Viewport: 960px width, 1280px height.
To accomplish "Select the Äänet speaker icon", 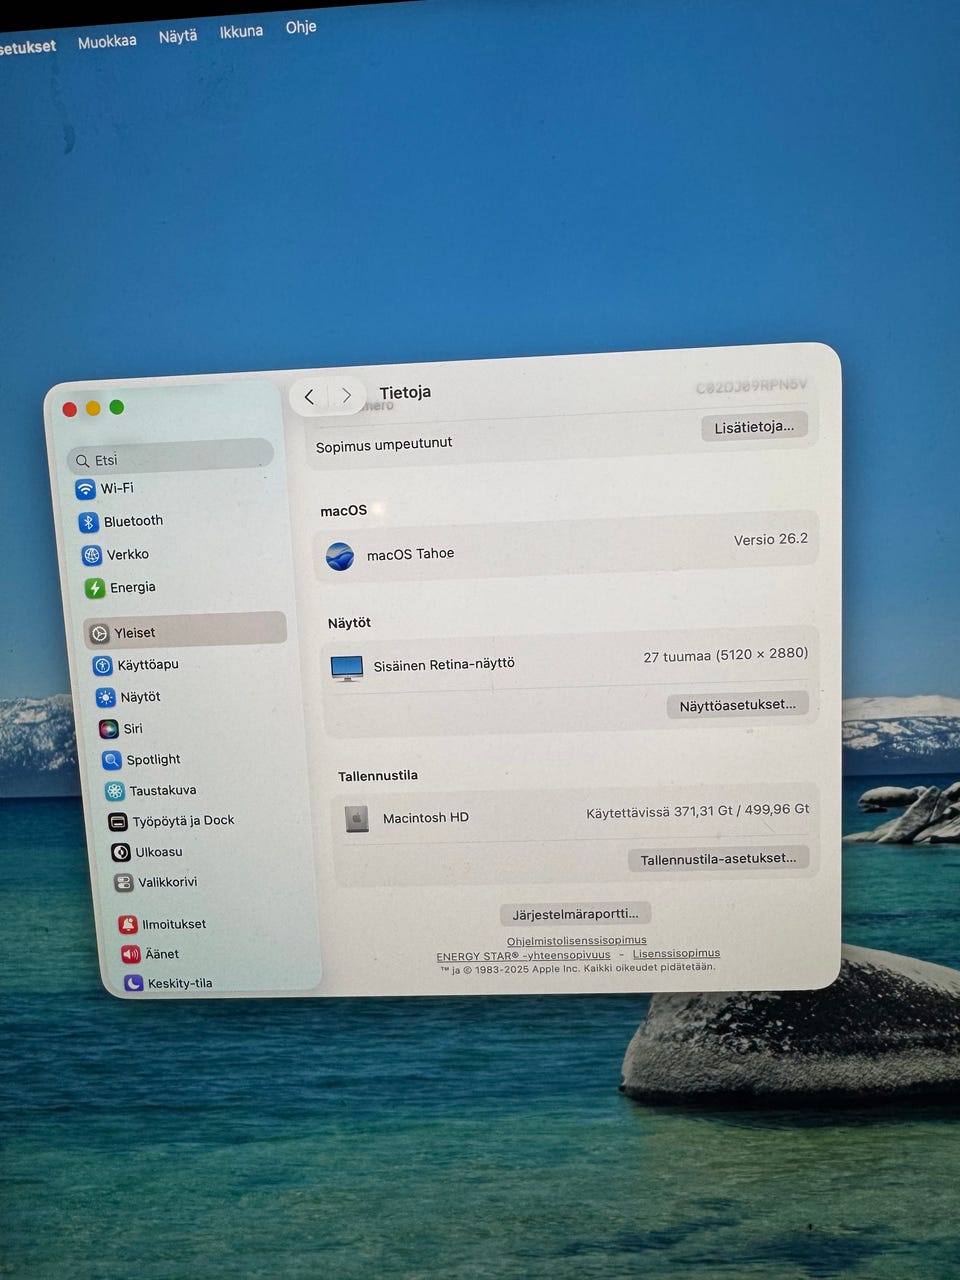I will click(130, 954).
